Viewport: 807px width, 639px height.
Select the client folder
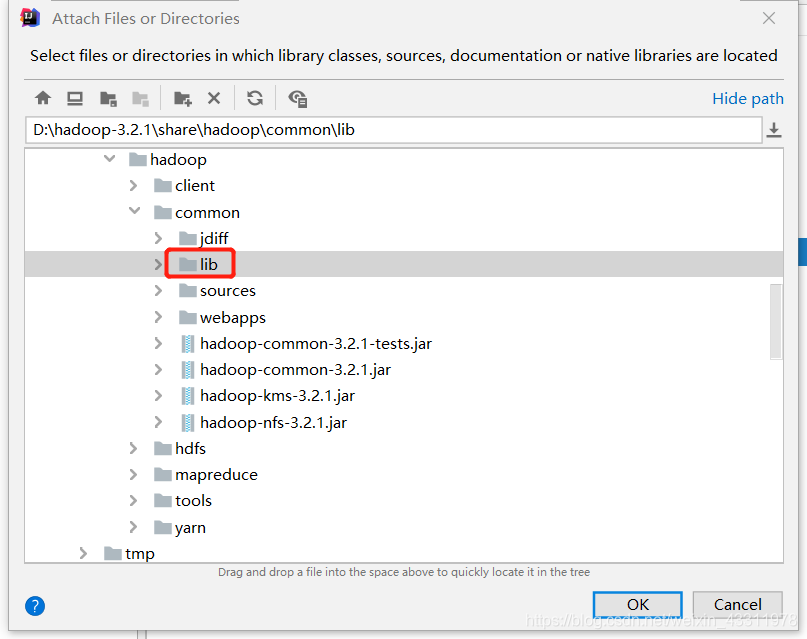click(184, 185)
